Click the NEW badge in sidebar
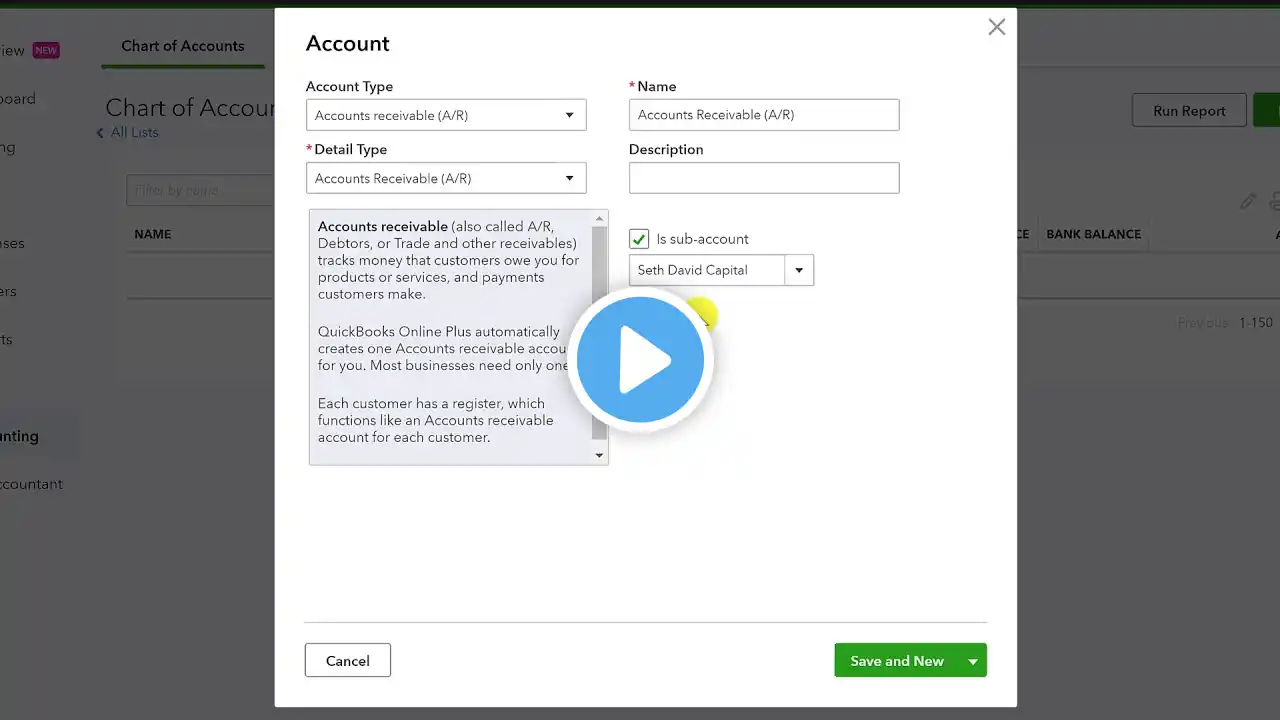Screen dimensions: 1280x720 [46, 50]
